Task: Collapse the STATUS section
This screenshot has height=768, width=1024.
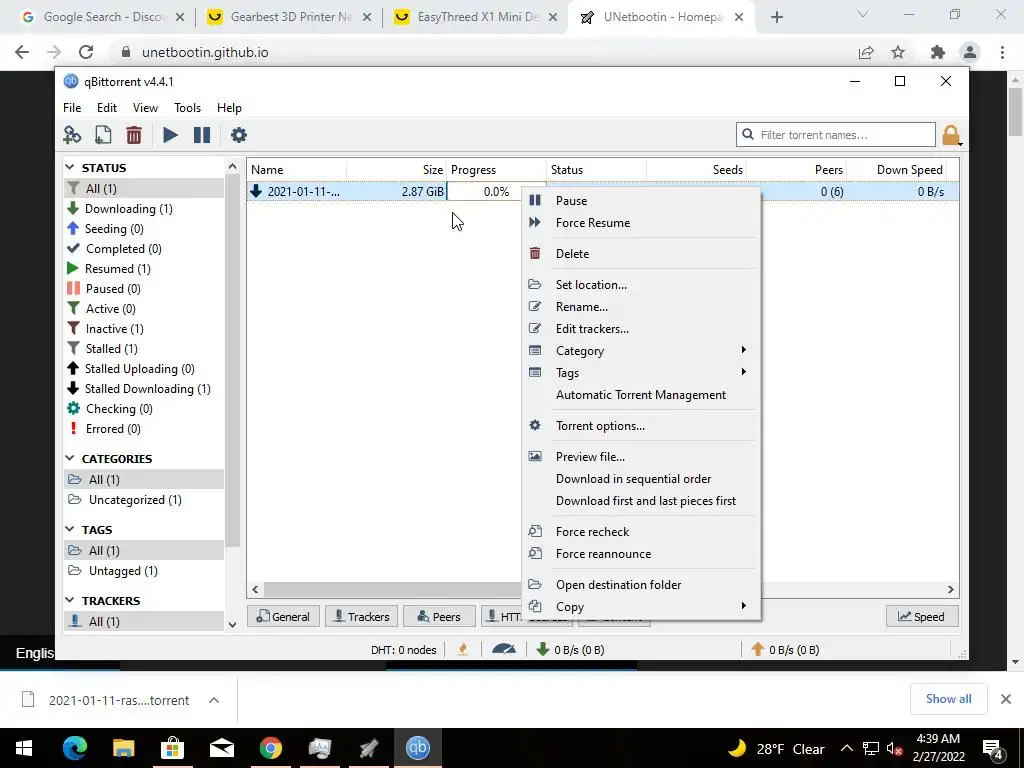Action: click(70, 168)
